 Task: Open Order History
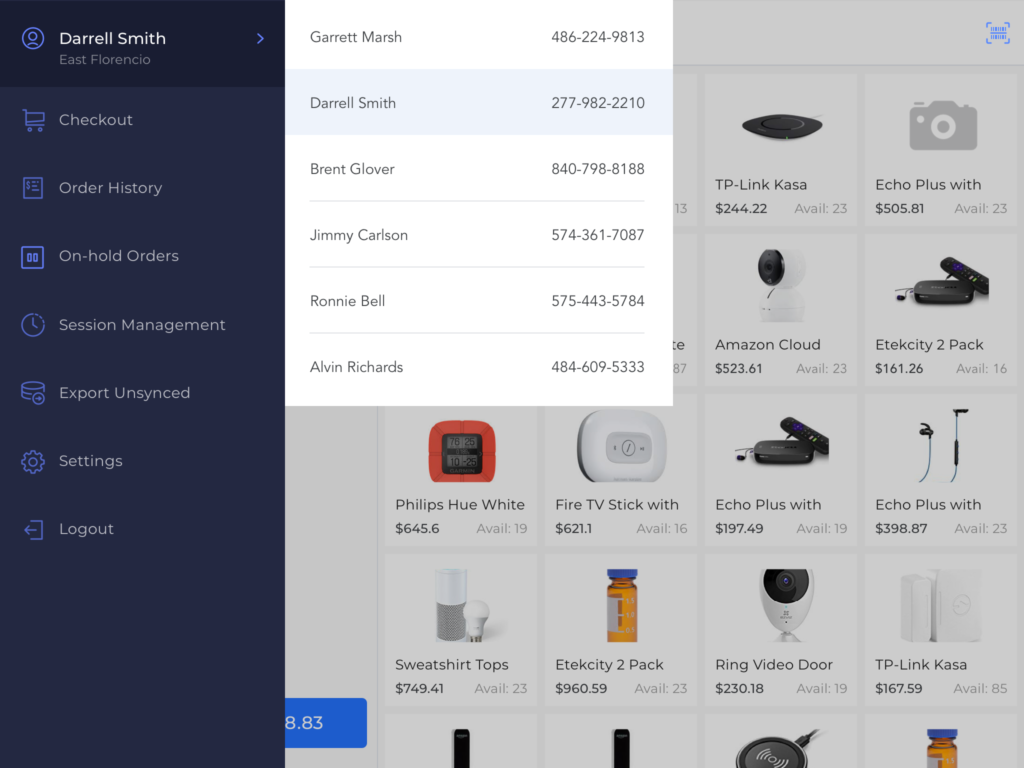110,188
